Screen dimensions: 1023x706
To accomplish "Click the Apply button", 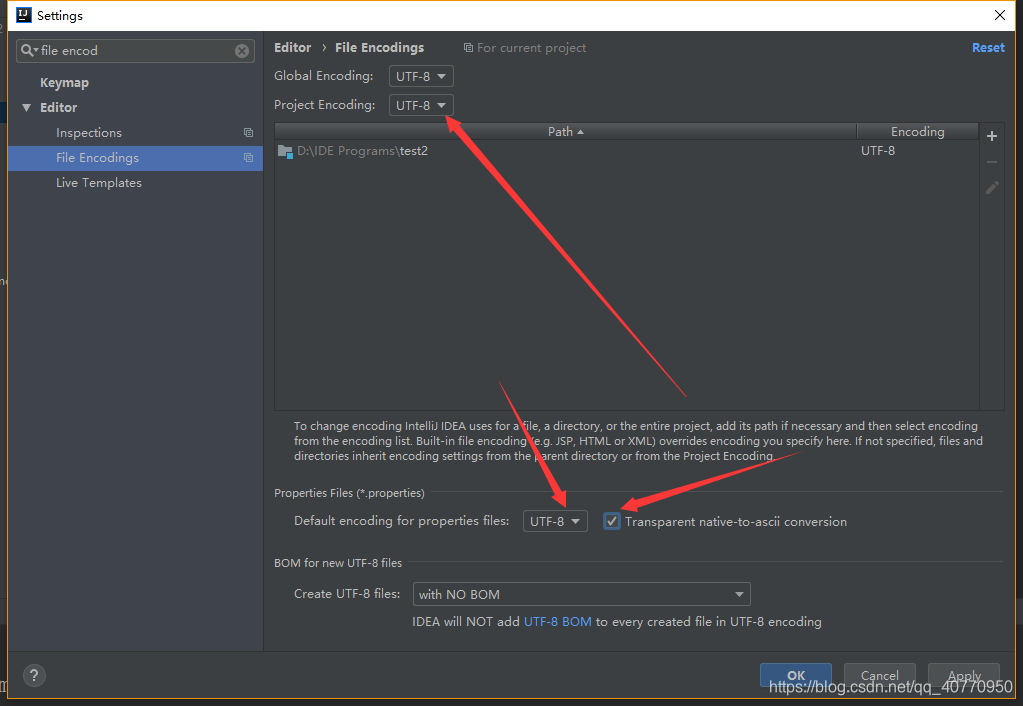I will pos(964,675).
